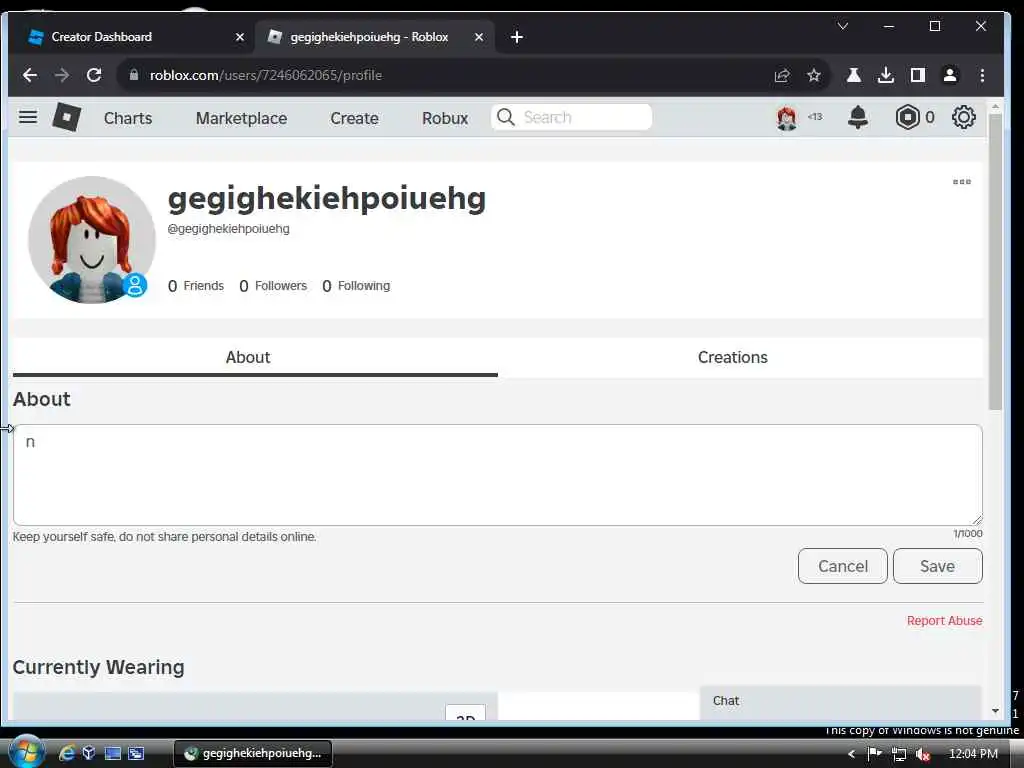Open Chrome labs flask icon
Image resolution: width=1024 pixels, height=768 pixels.
[x=854, y=75]
